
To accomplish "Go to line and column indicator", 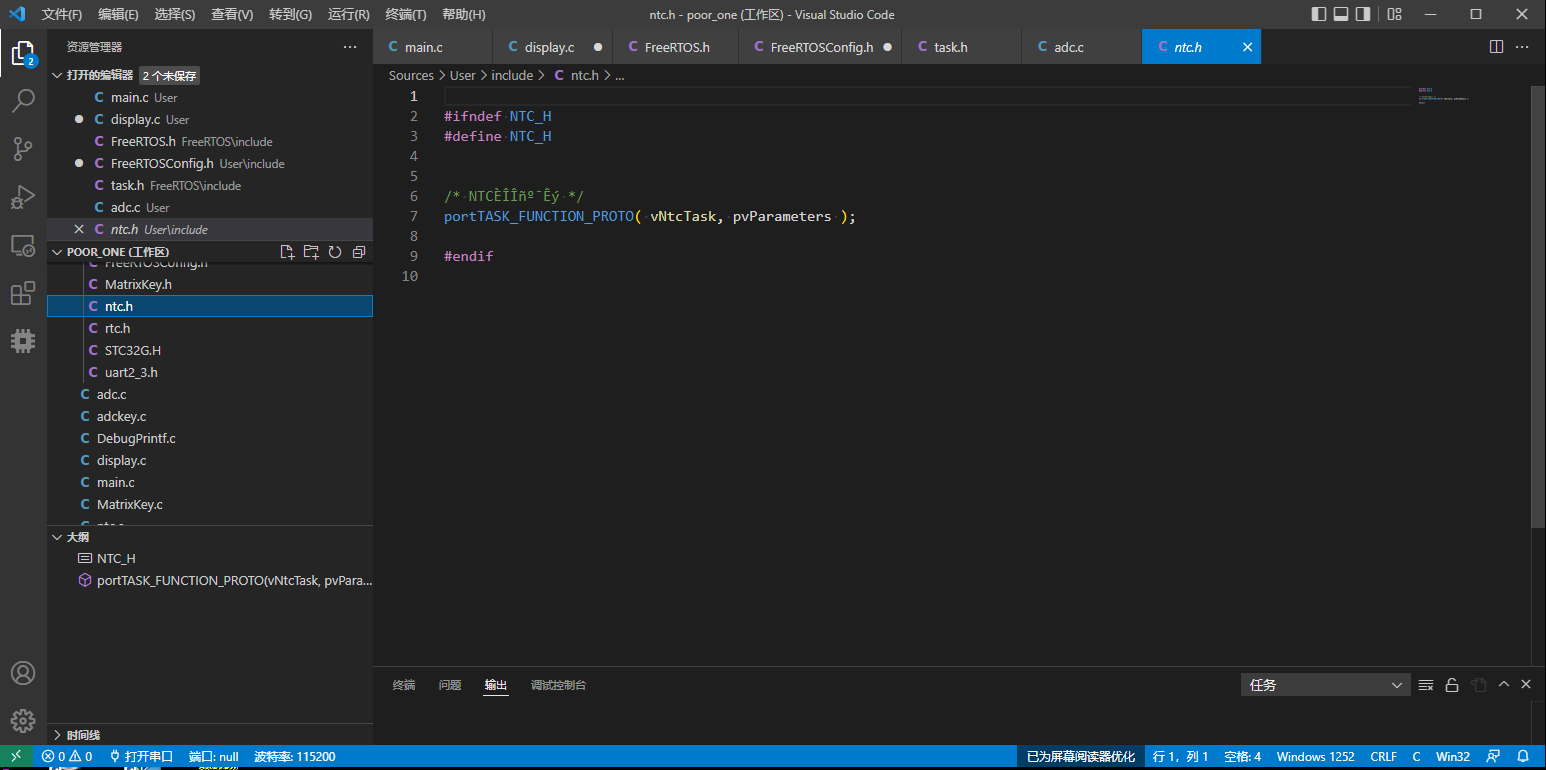I will tap(1181, 757).
